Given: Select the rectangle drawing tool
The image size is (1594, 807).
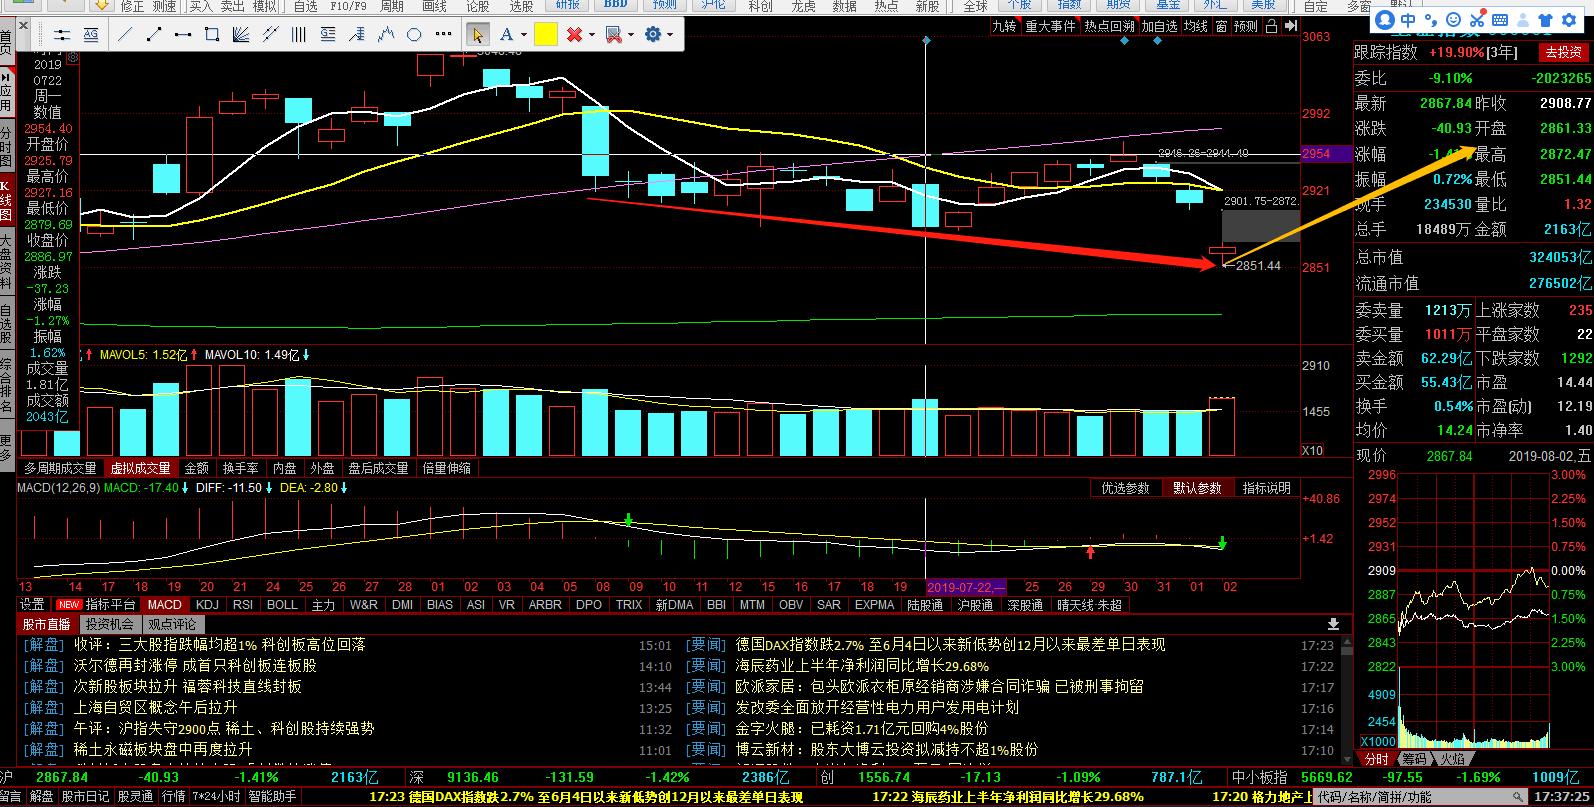Looking at the screenshot, I should coord(212,34).
